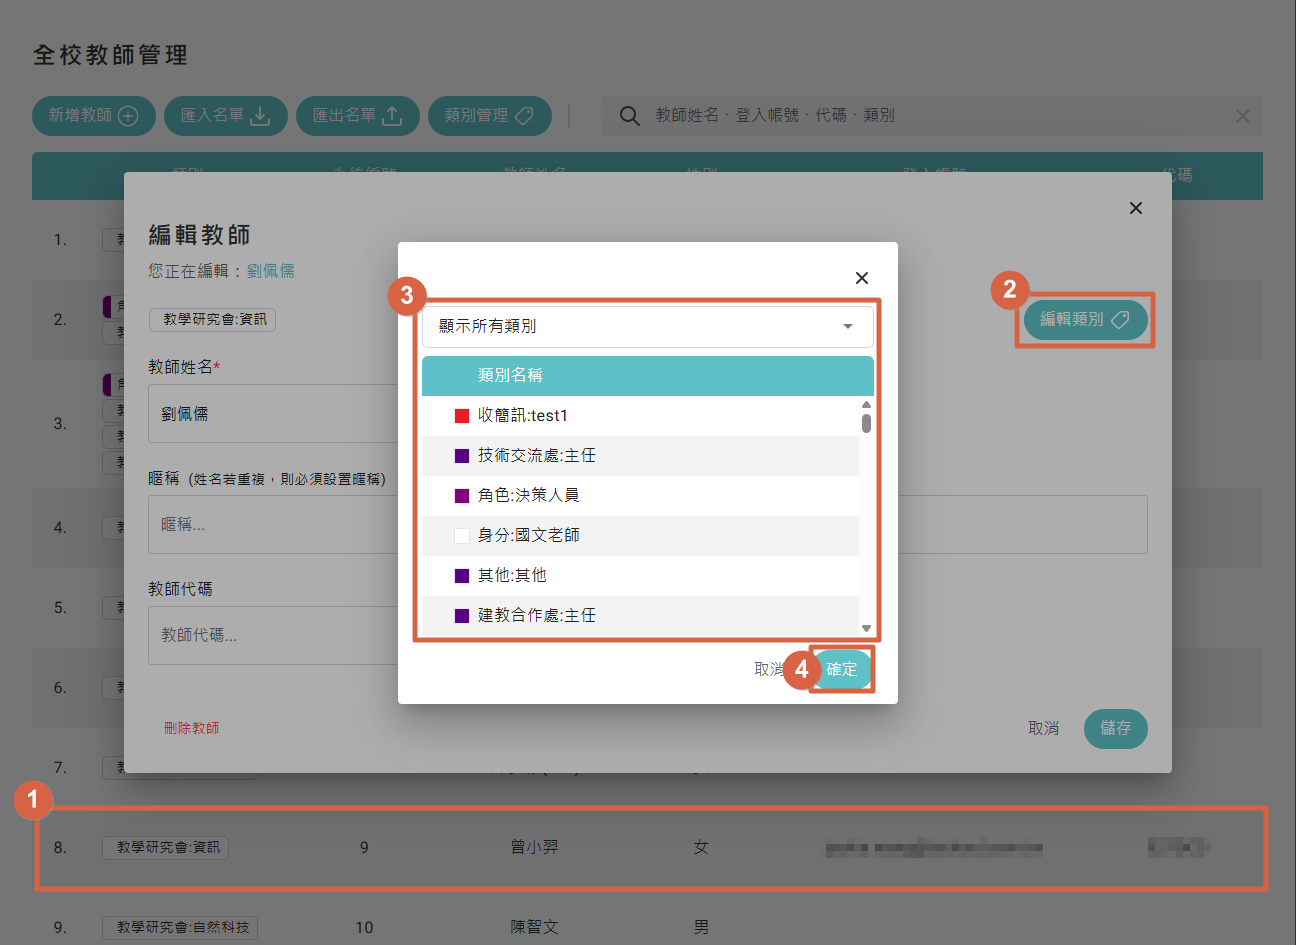The width and height of the screenshot is (1296, 945).
Task: Select the 技術交流處:主任 category
Action: 536,456
